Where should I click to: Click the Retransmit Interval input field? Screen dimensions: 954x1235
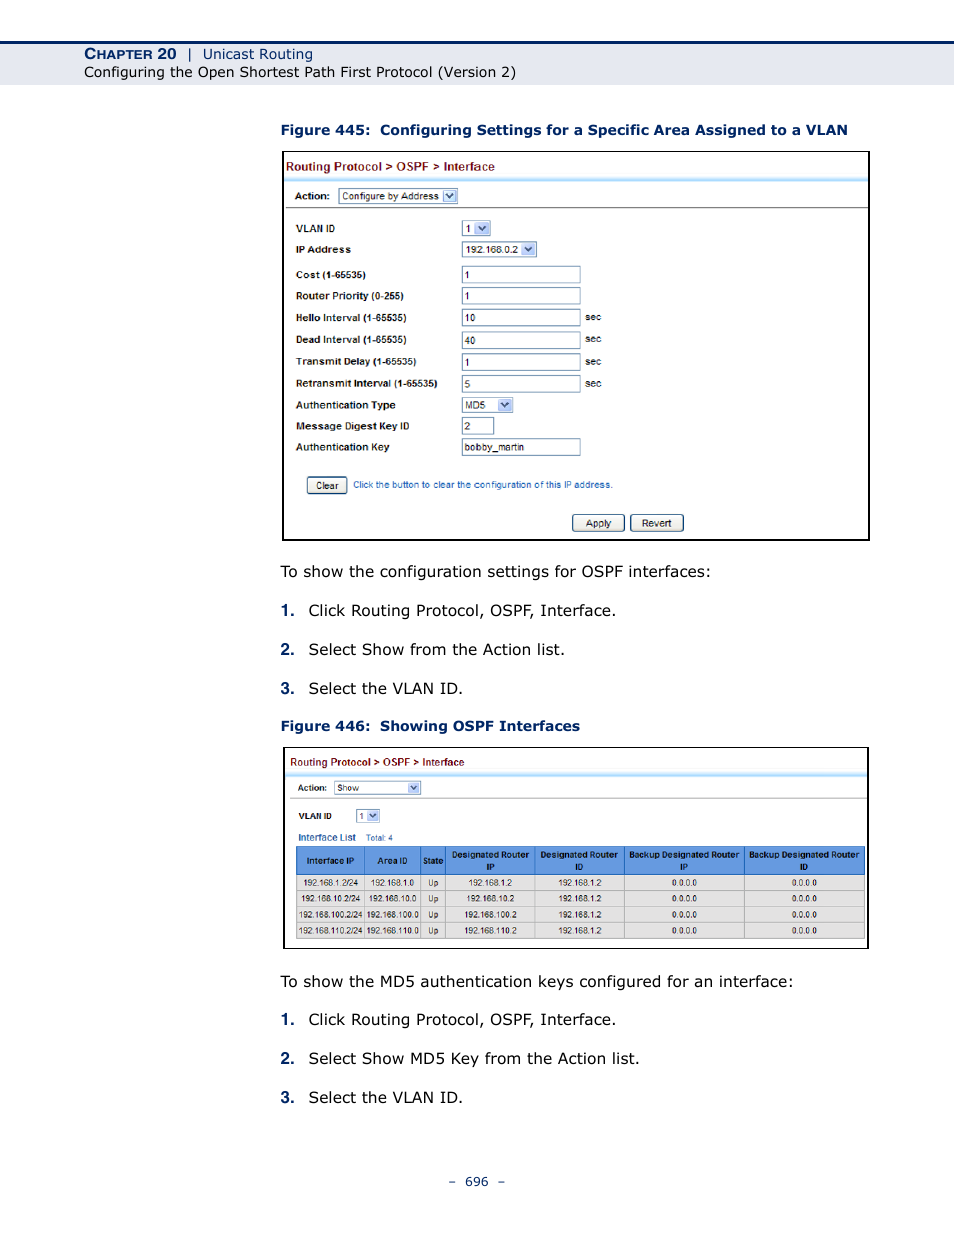(521, 384)
